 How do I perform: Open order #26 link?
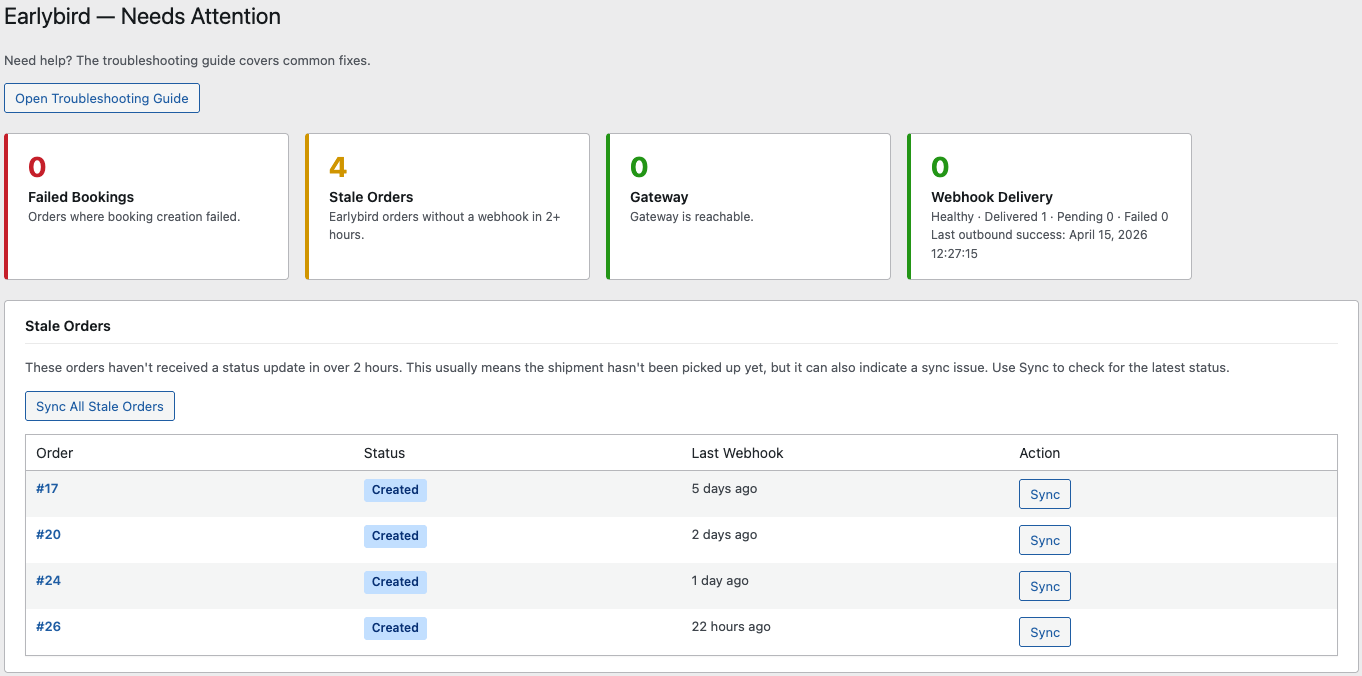(x=48, y=627)
